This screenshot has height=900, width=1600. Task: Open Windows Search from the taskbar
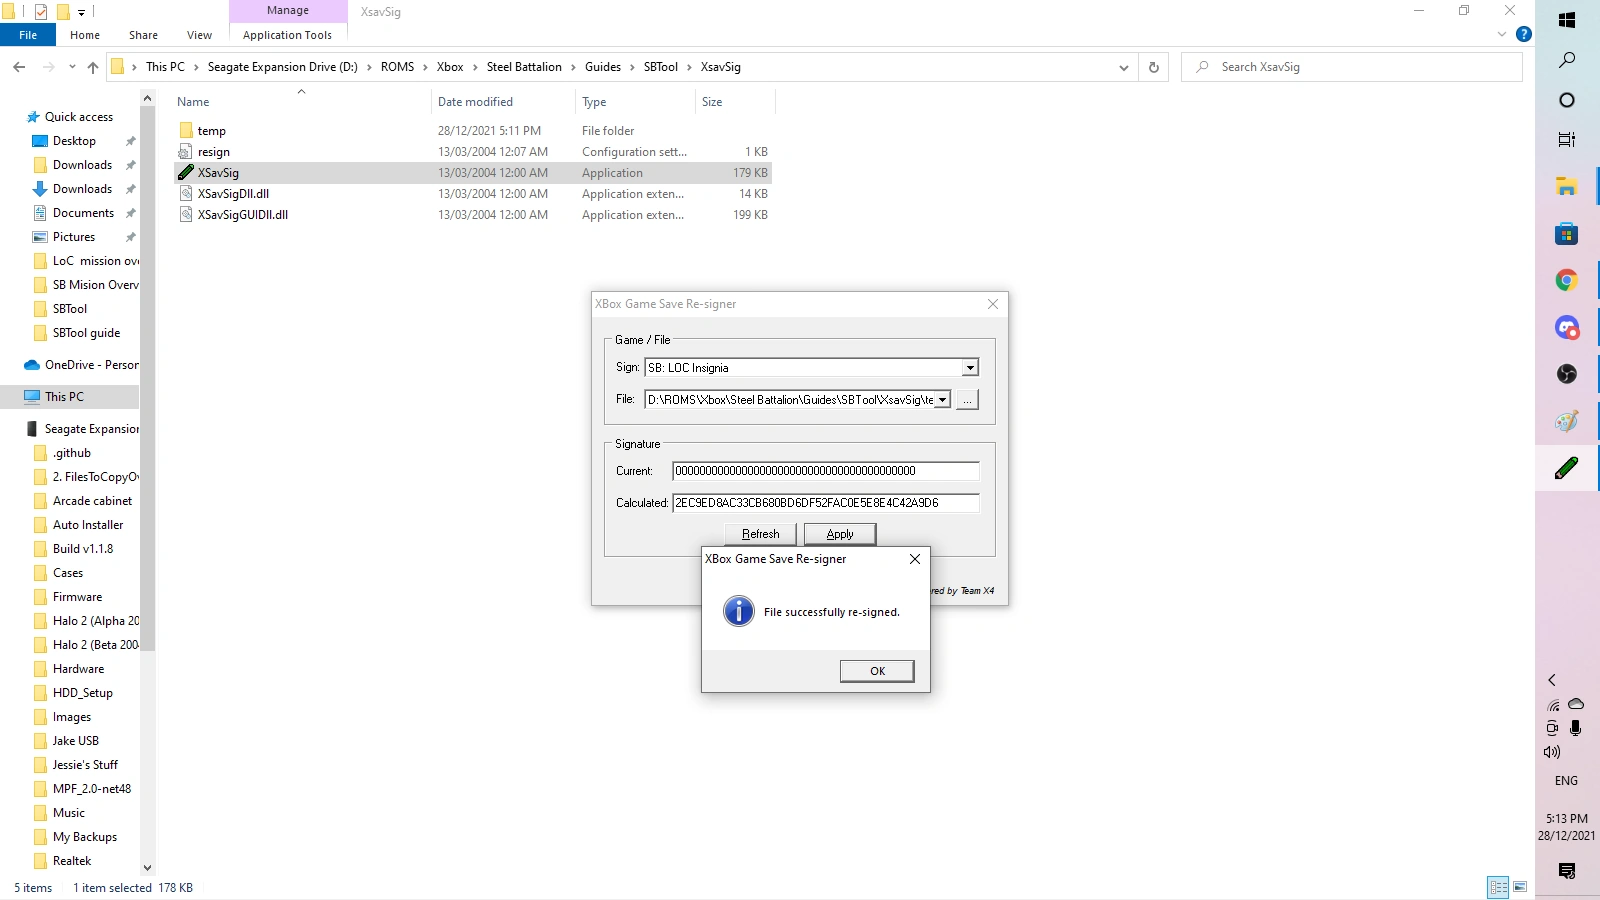(1567, 60)
